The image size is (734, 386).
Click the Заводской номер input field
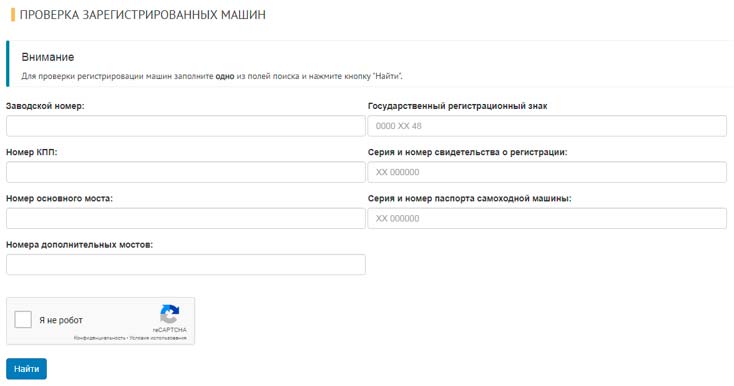click(x=186, y=126)
